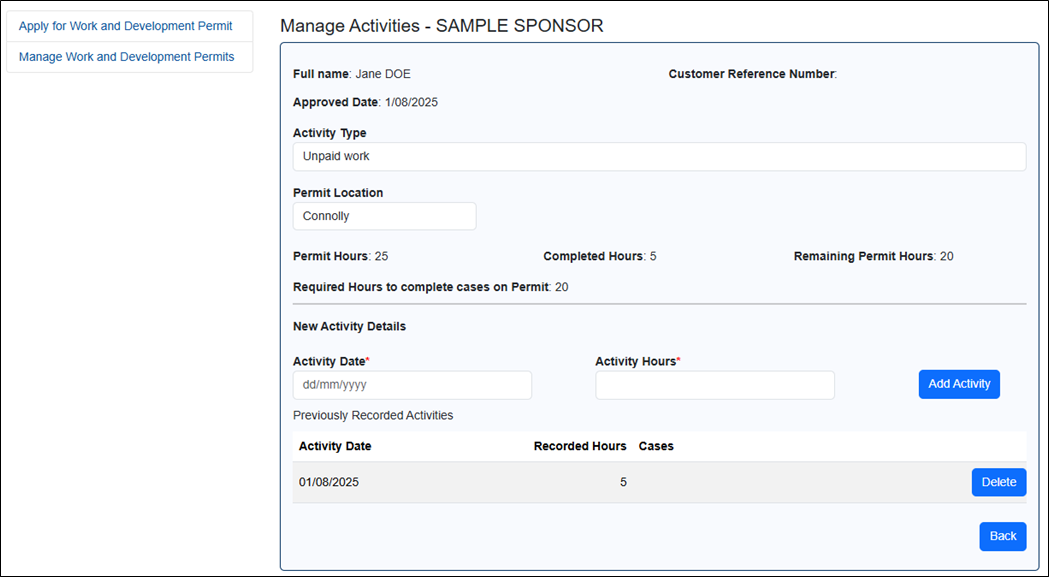This screenshot has height=577, width=1049.
Task: Select Manage Work and Development Permits
Action: [x=126, y=57]
